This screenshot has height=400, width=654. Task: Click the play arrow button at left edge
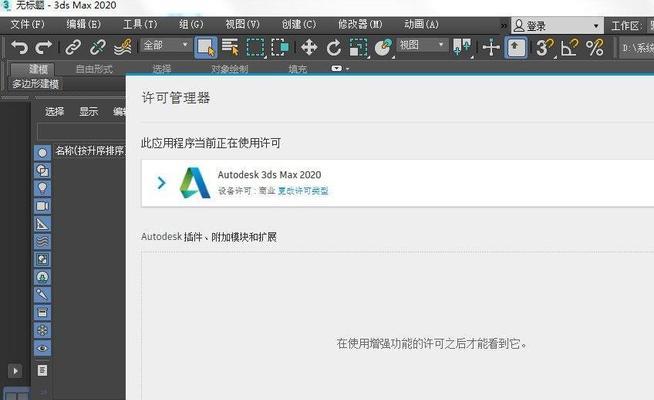(x=15, y=371)
